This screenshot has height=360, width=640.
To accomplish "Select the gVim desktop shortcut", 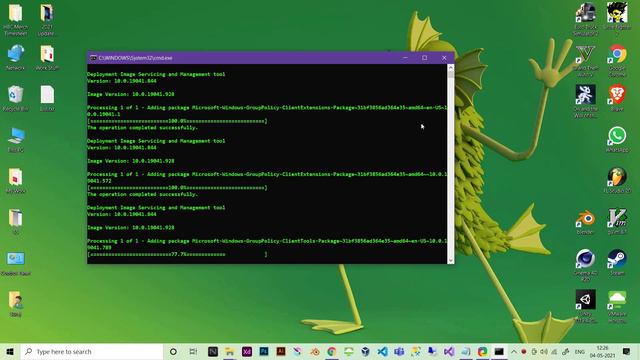I will coord(617,221).
